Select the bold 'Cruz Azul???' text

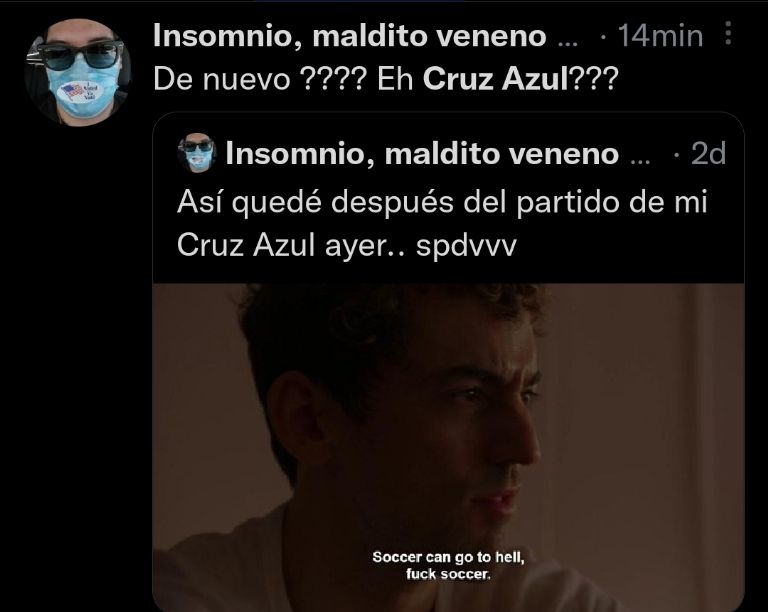521,79
